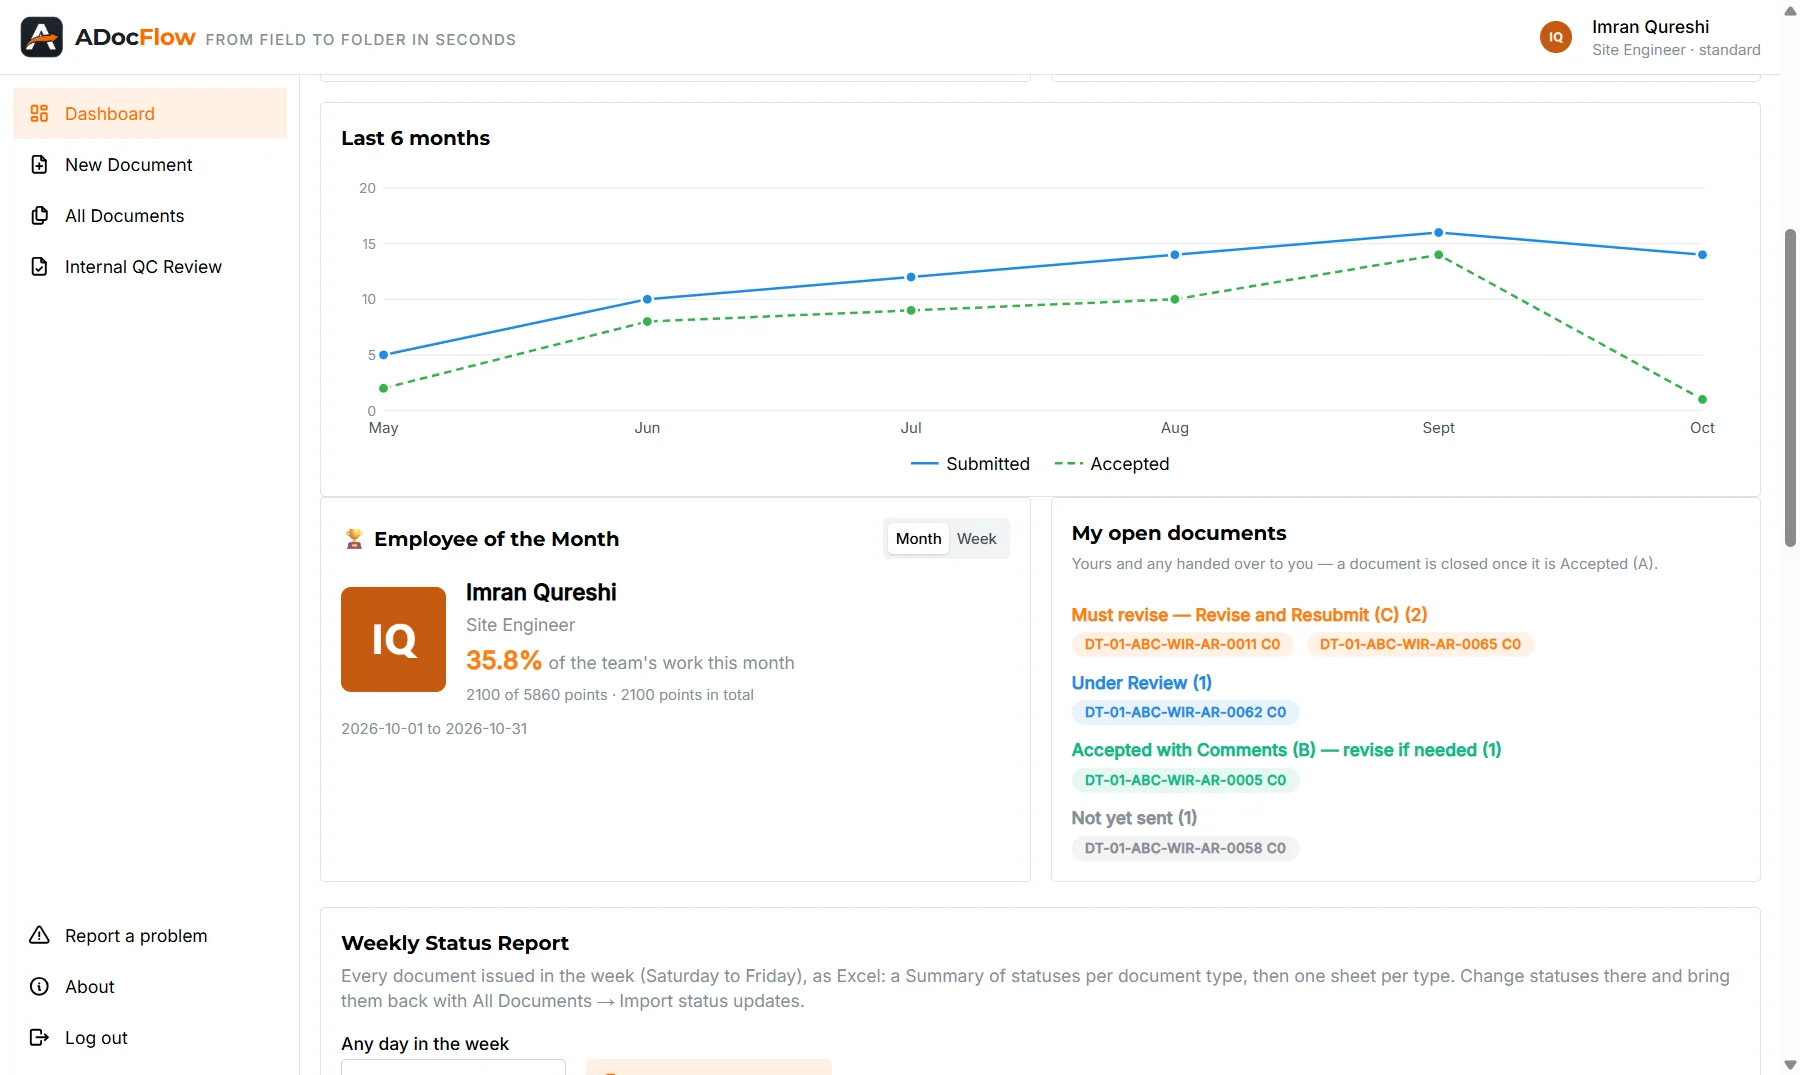
Task: Click the About info icon
Action: click(x=39, y=986)
